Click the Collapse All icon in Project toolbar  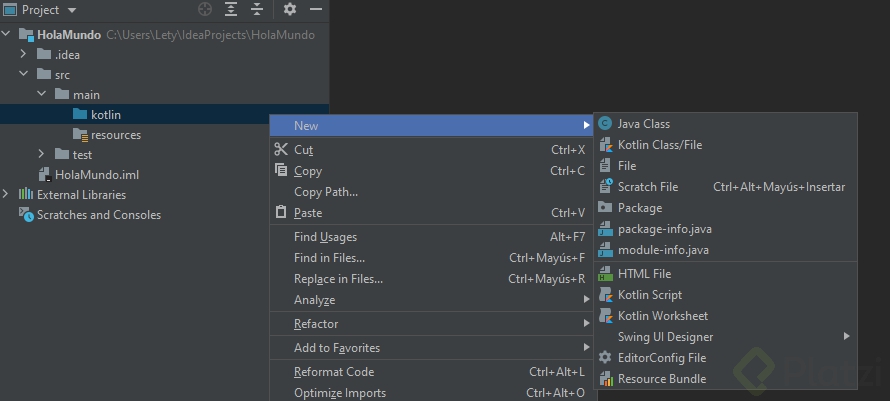[x=257, y=10]
